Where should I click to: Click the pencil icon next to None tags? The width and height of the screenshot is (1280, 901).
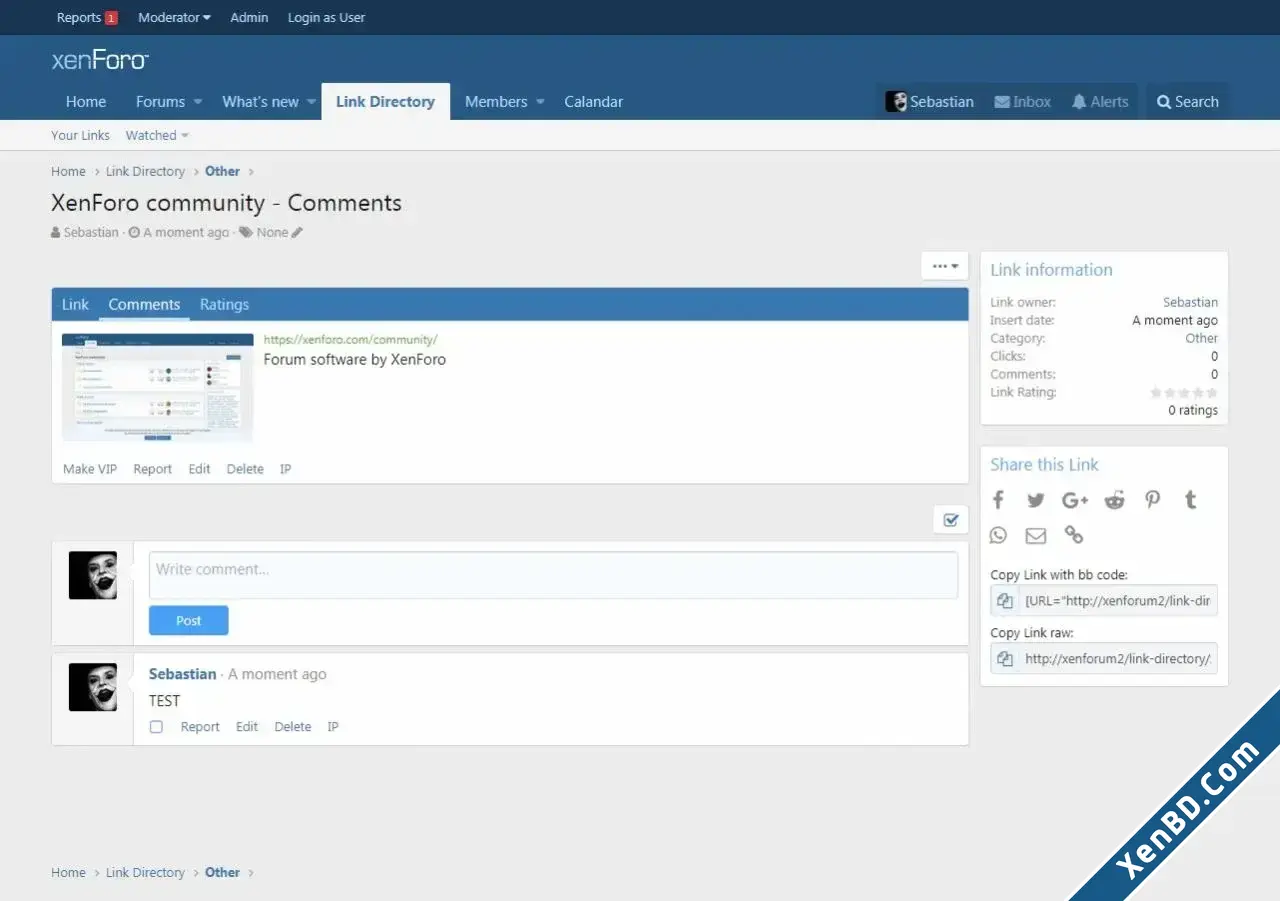tap(297, 232)
